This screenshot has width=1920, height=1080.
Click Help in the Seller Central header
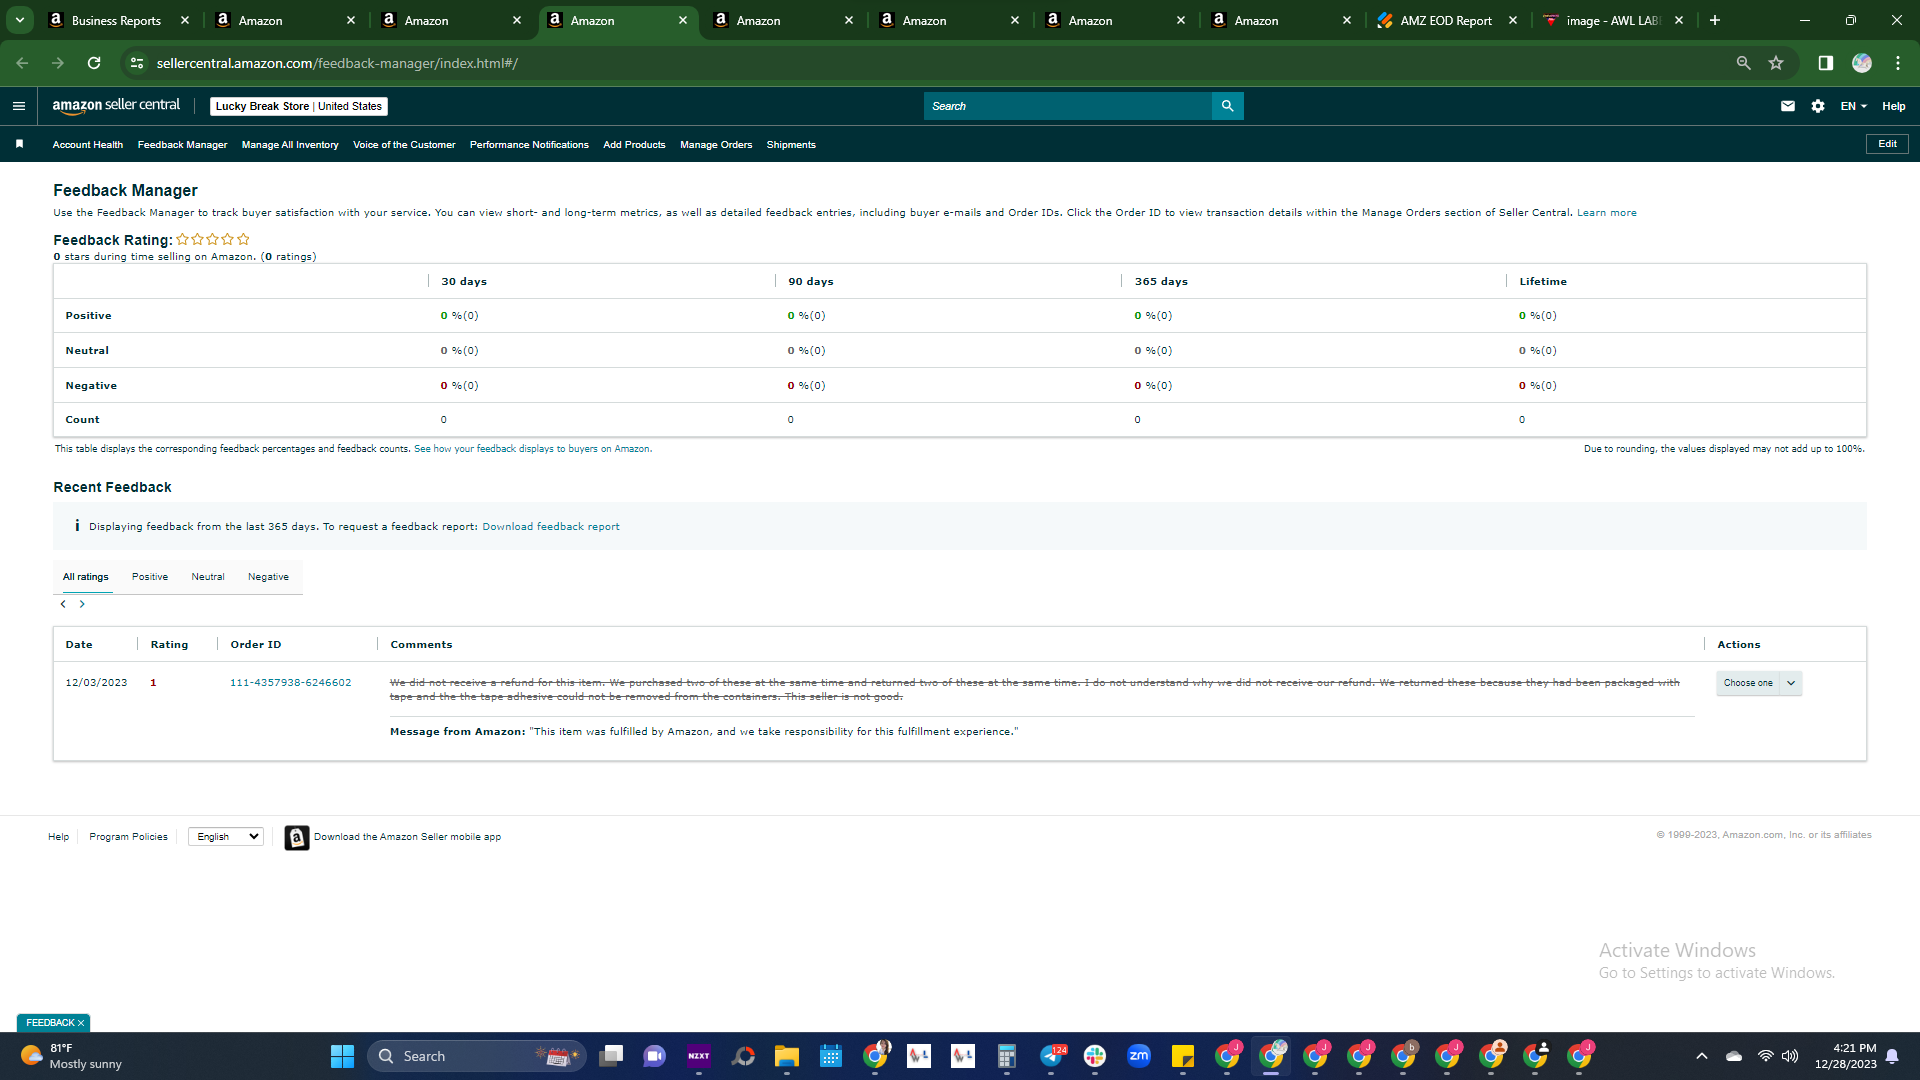click(1894, 106)
